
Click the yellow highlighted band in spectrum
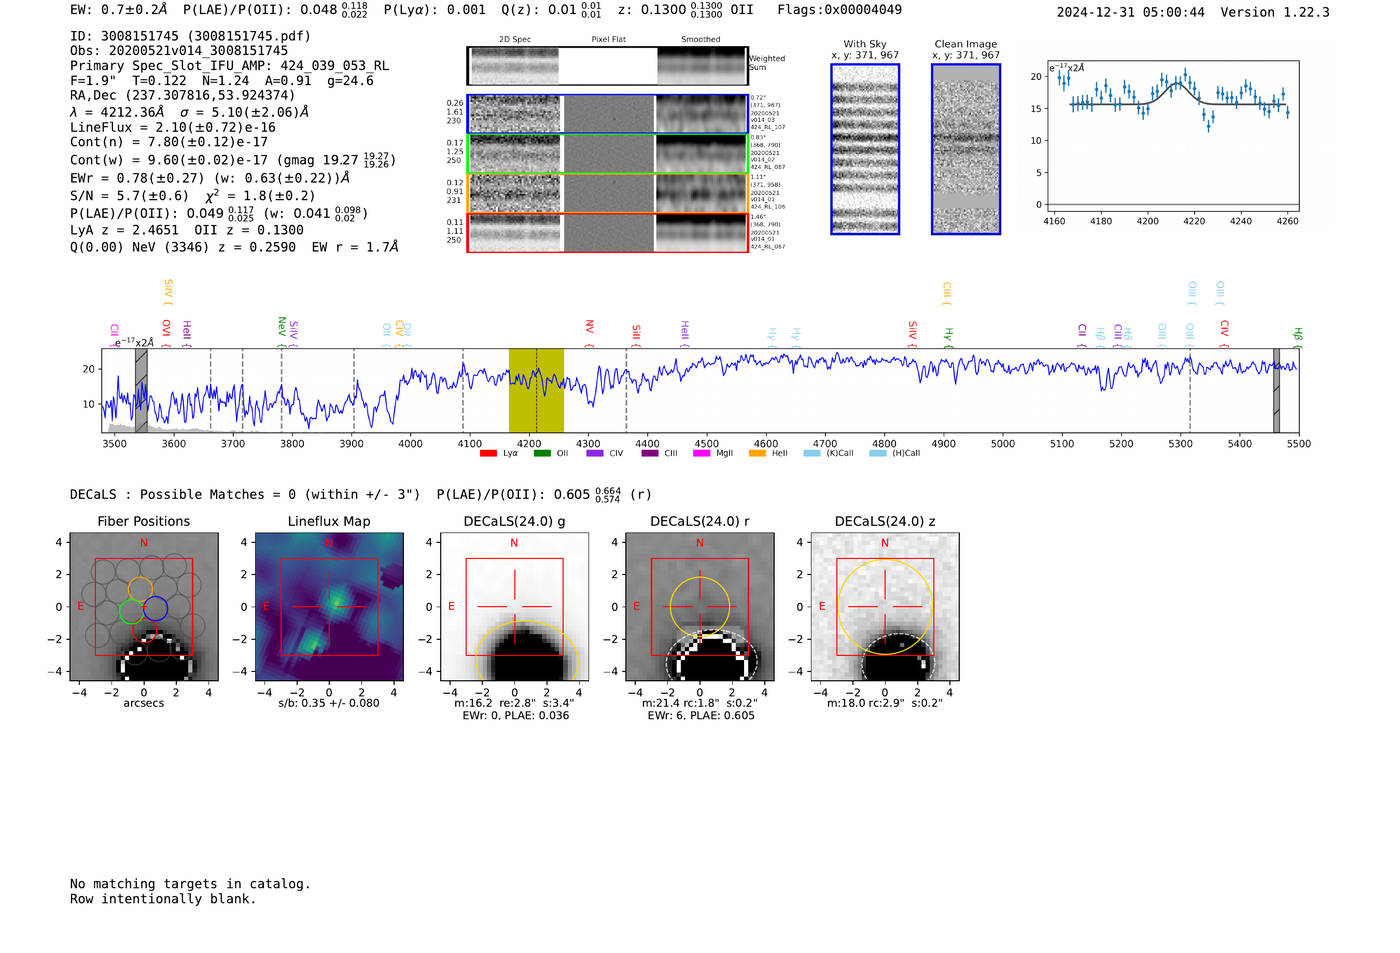(536, 390)
